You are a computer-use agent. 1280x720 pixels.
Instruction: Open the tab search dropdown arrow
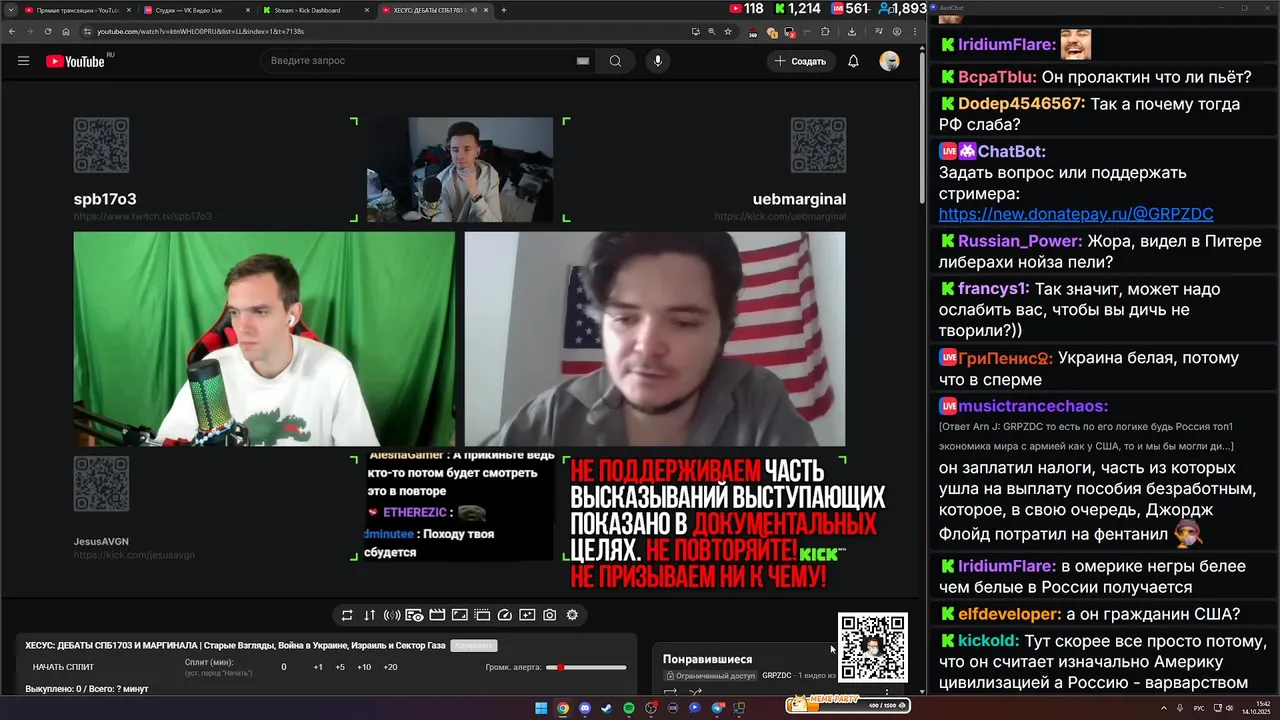[x=10, y=10]
